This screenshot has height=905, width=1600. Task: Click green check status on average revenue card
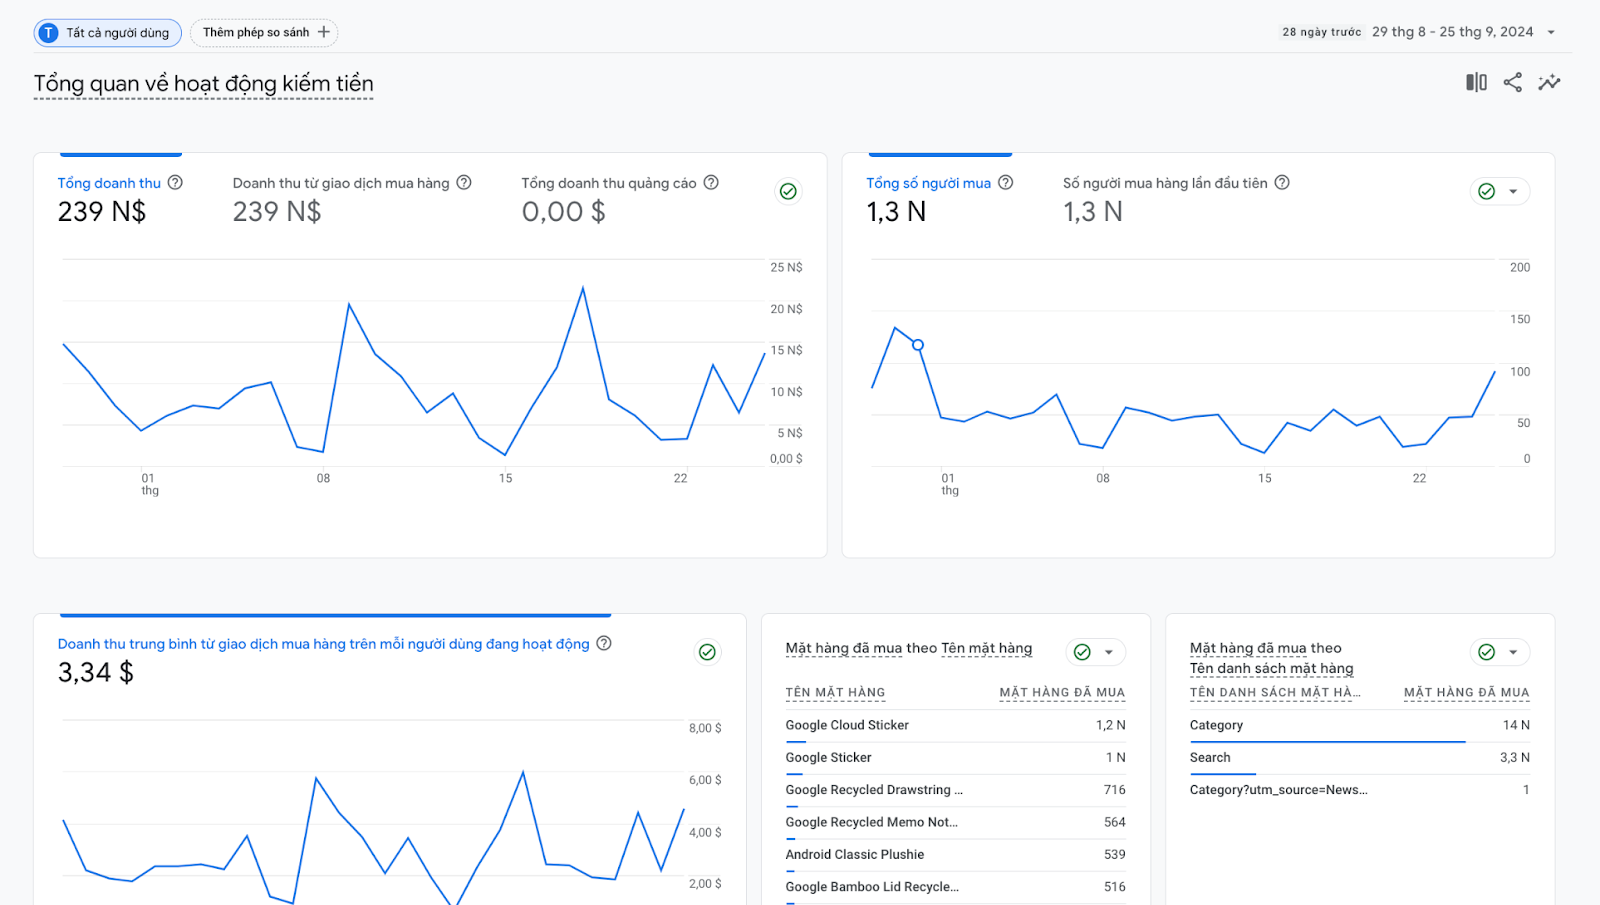(x=707, y=652)
